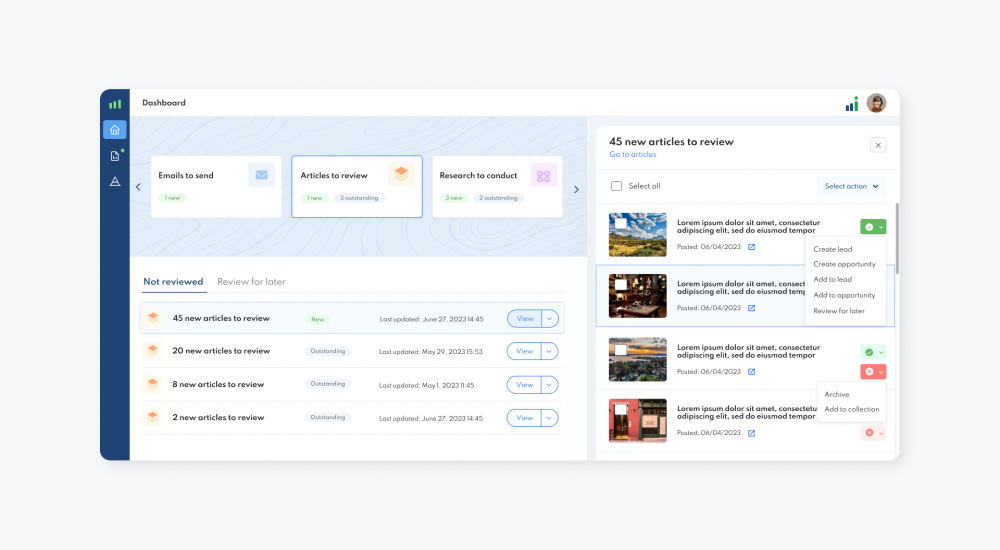Open the Select action dropdown
The width and height of the screenshot is (1000, 550).
point(851,186)
